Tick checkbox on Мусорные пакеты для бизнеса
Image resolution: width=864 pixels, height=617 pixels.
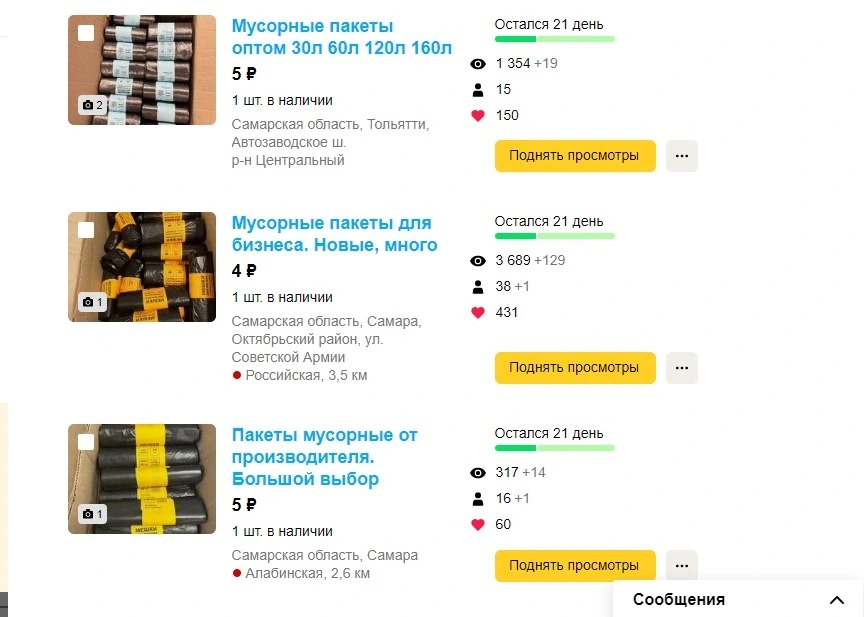click(86, 230)
